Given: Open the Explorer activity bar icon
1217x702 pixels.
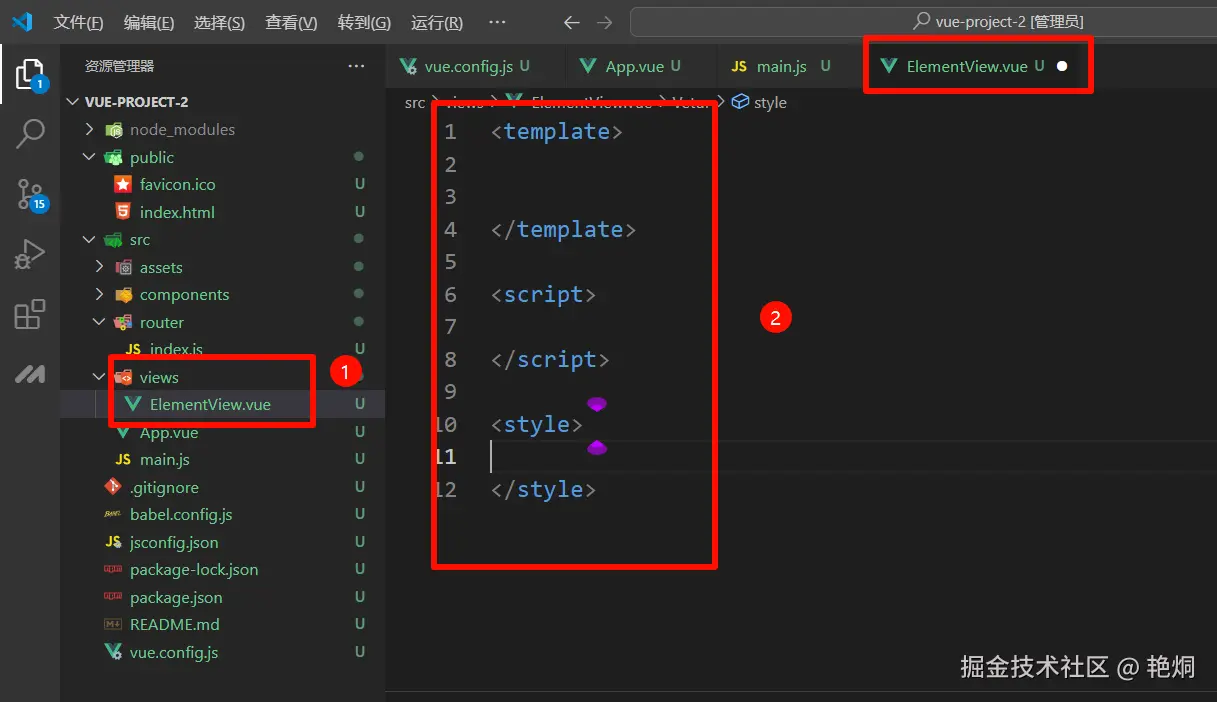Looking at the screenshot, I should [30, 74].
